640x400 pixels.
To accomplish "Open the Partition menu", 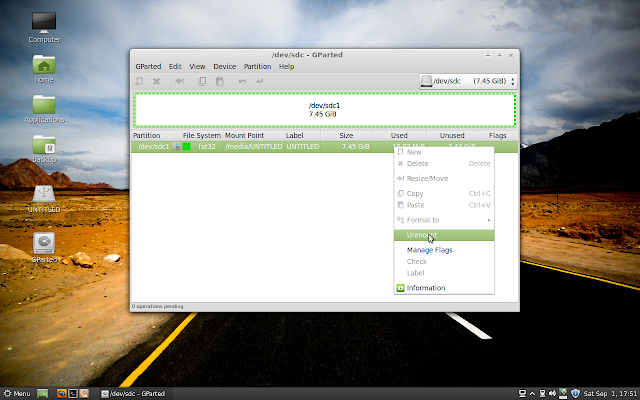I will coord(257,67).
